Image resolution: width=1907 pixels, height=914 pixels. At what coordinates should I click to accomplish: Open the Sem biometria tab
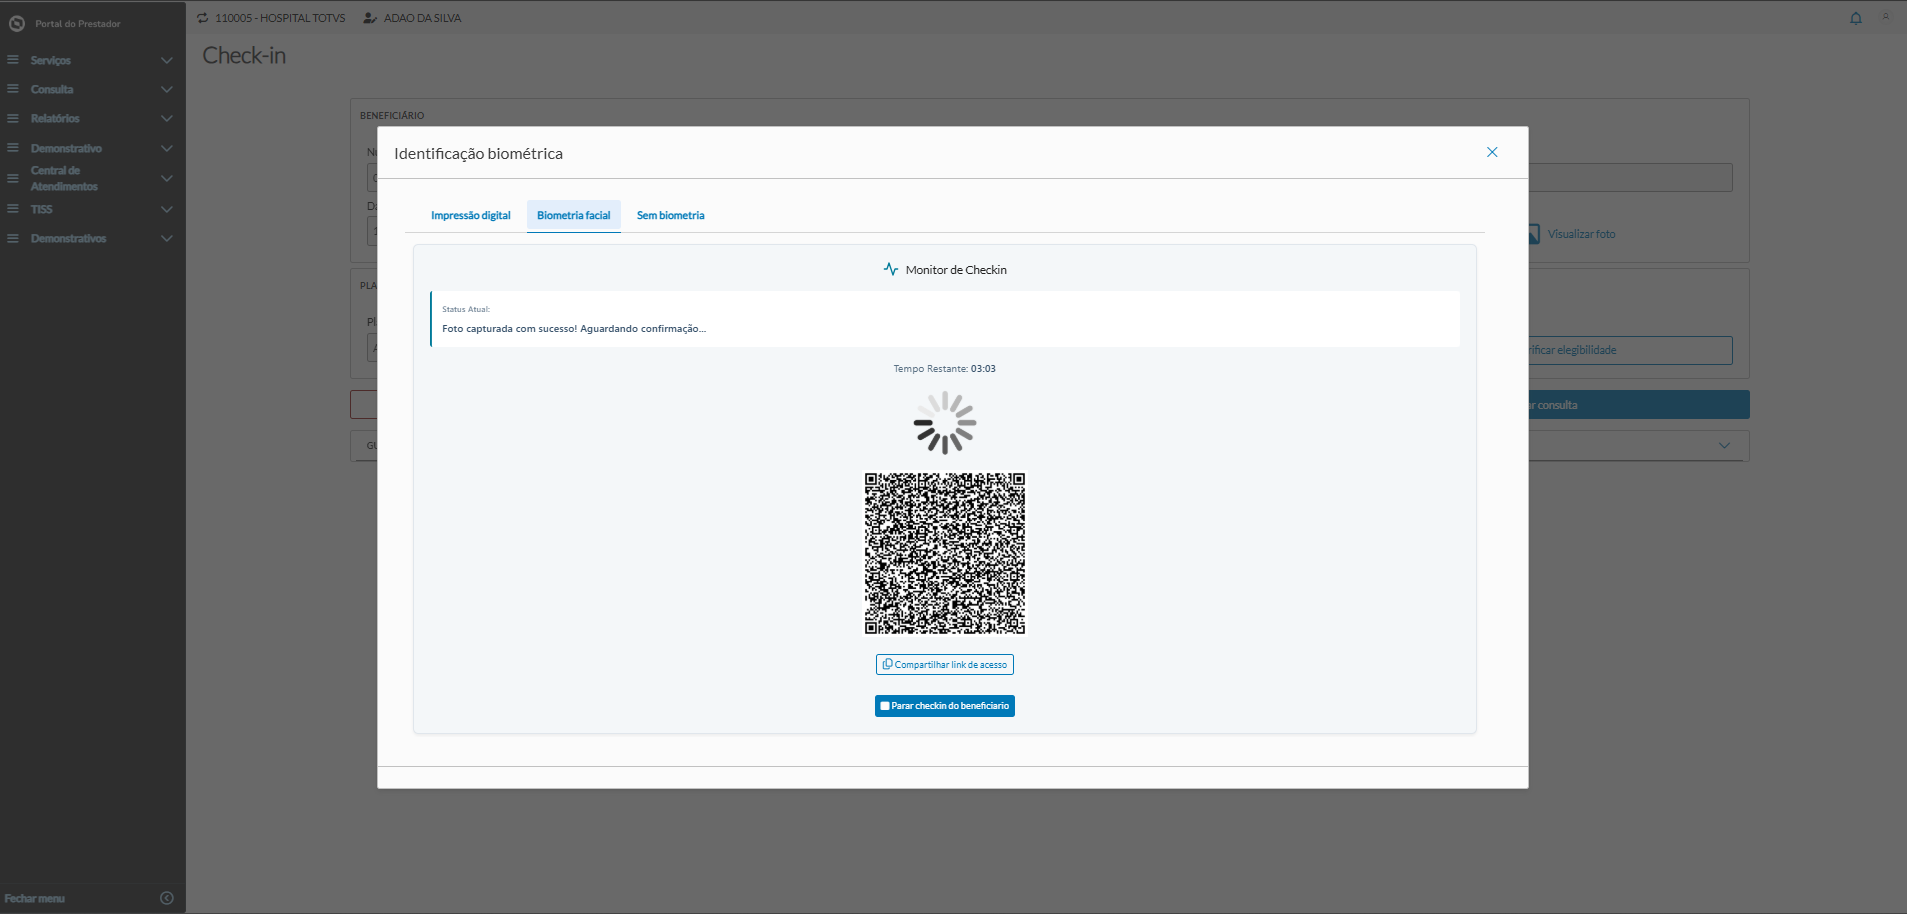pos(671,216)
